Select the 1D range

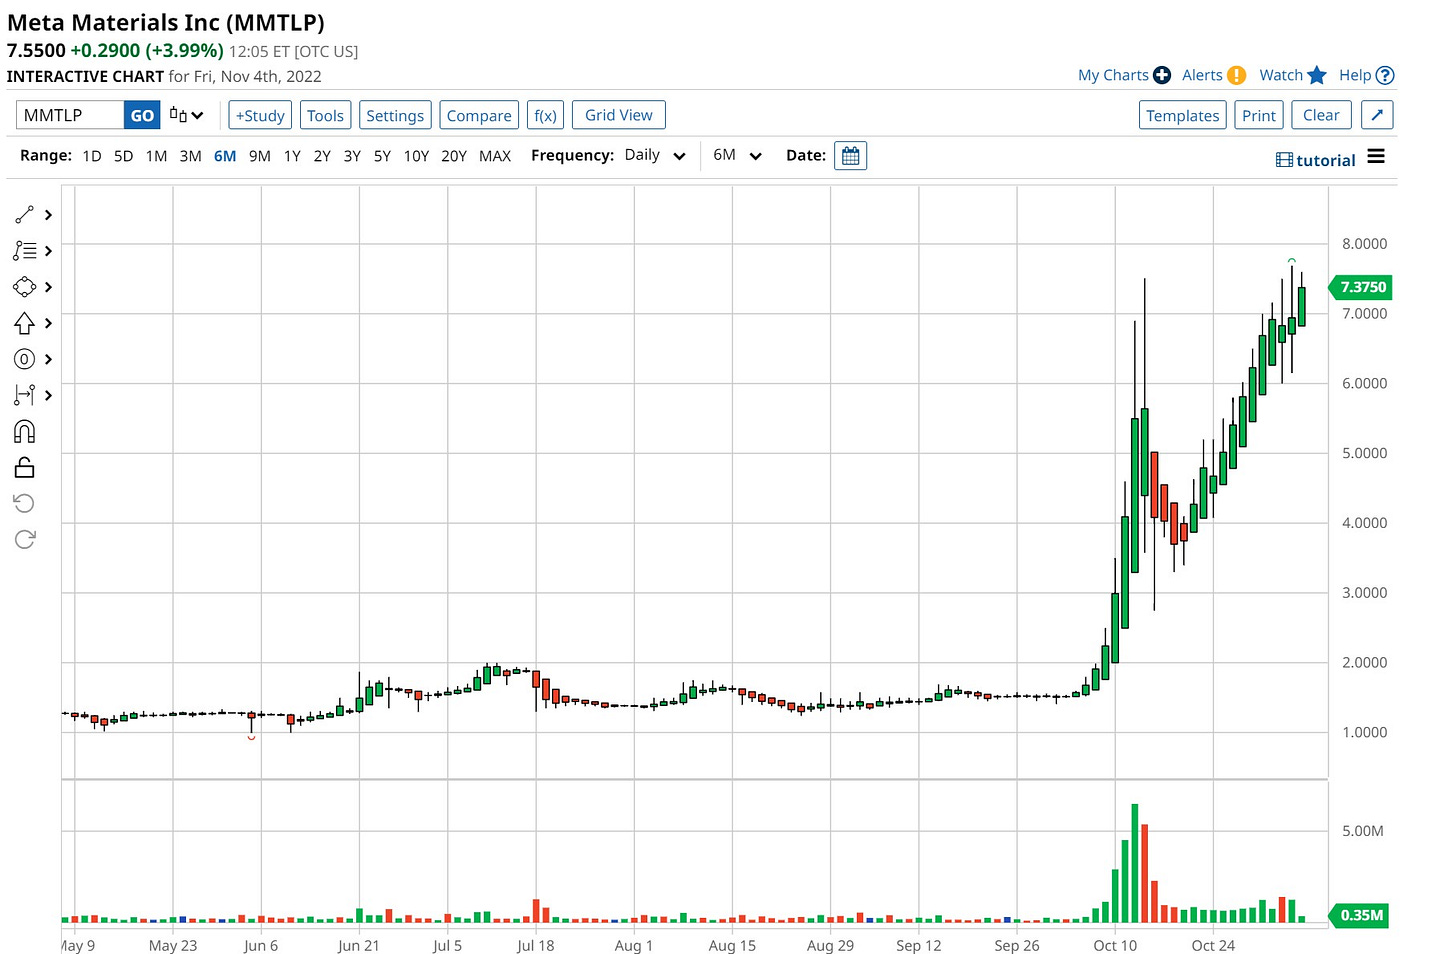click(92, 156)
